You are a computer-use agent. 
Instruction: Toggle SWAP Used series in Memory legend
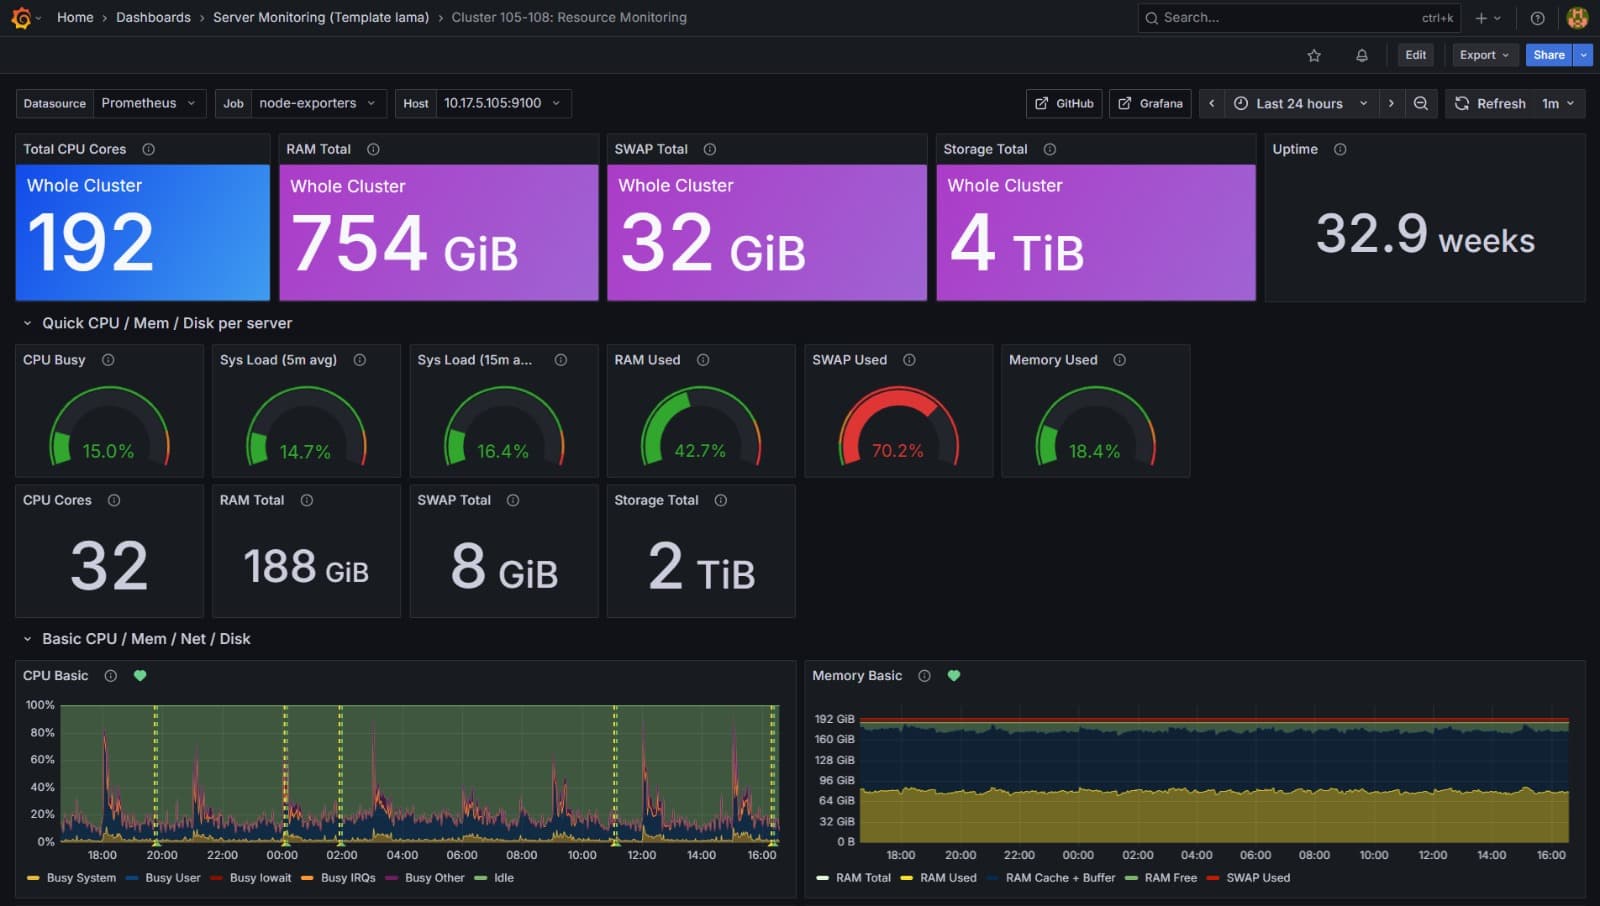tap(1257, 878)
